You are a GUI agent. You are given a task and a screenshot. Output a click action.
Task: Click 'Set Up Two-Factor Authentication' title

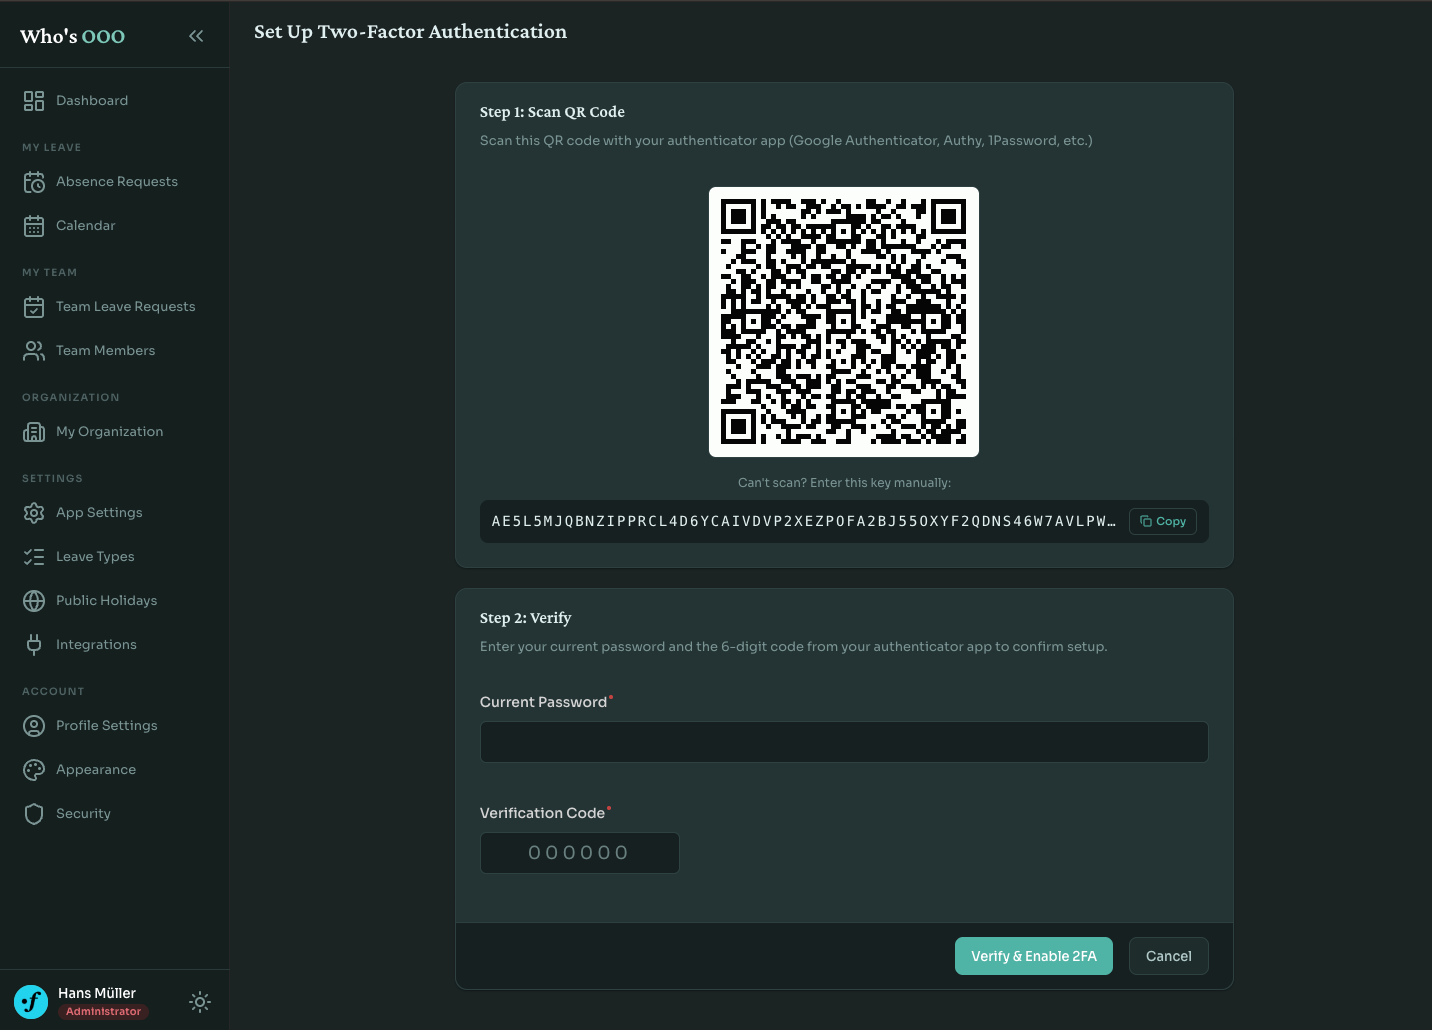click(x=410, y=32)
